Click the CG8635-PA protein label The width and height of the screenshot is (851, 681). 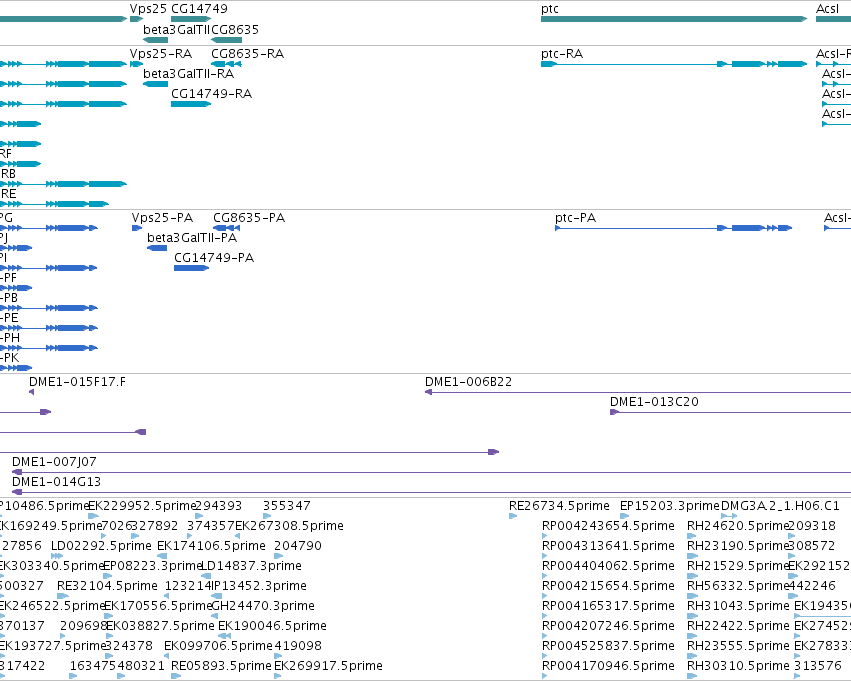249,218
